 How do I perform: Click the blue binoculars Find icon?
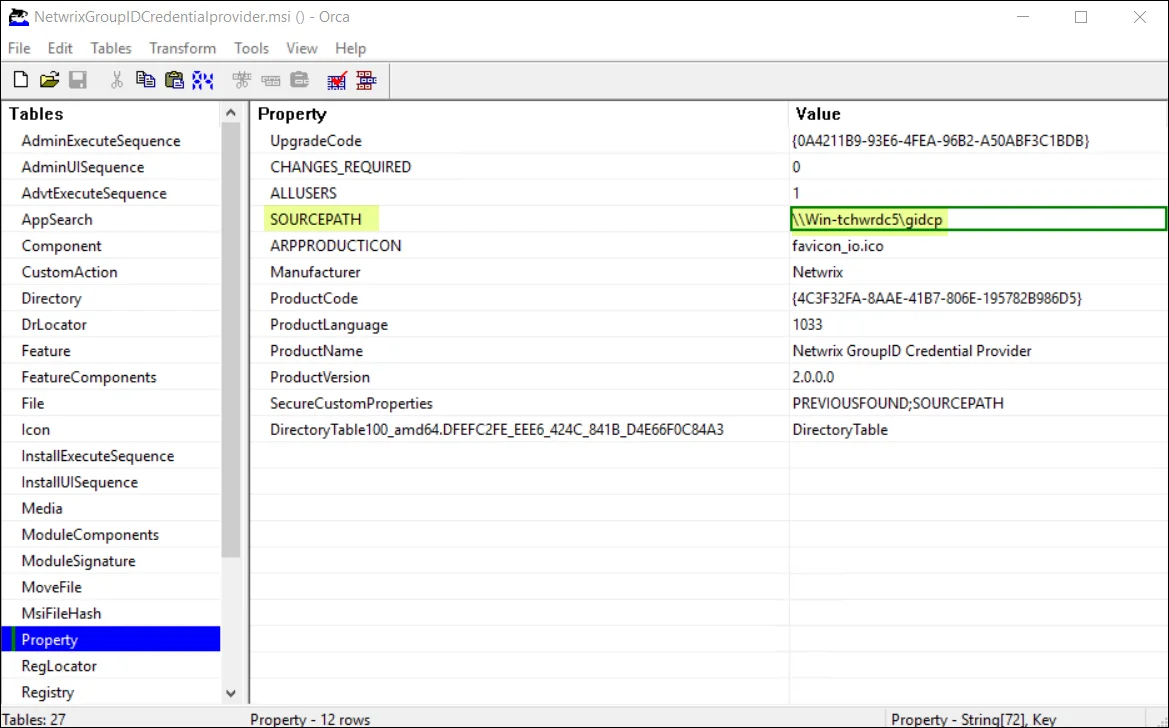203,80
